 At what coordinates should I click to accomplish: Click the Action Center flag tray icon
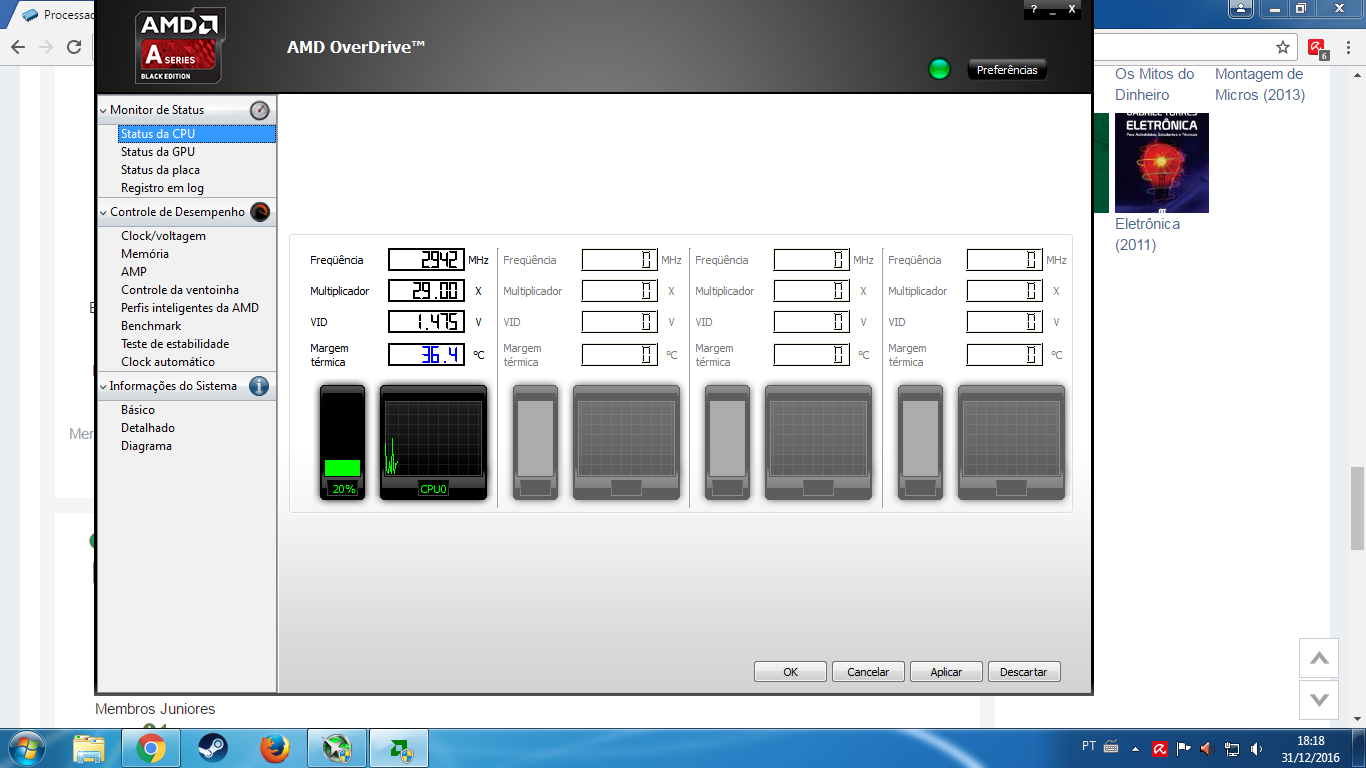[x=1184, y=748]
